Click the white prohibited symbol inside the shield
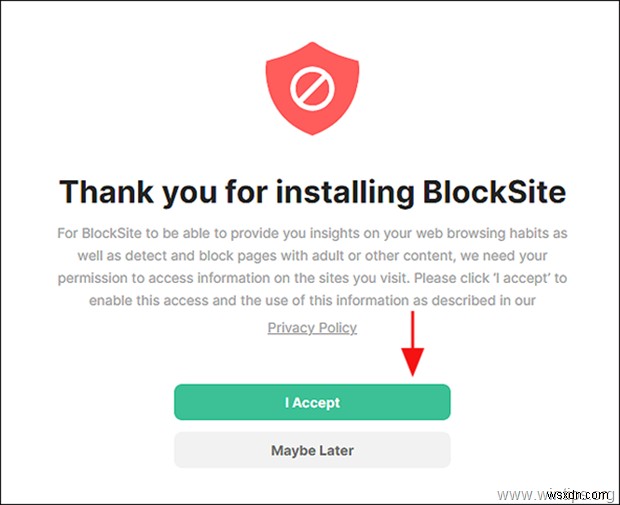The height and width of the screenshot is (505, 620). click(x=312, y=90)
